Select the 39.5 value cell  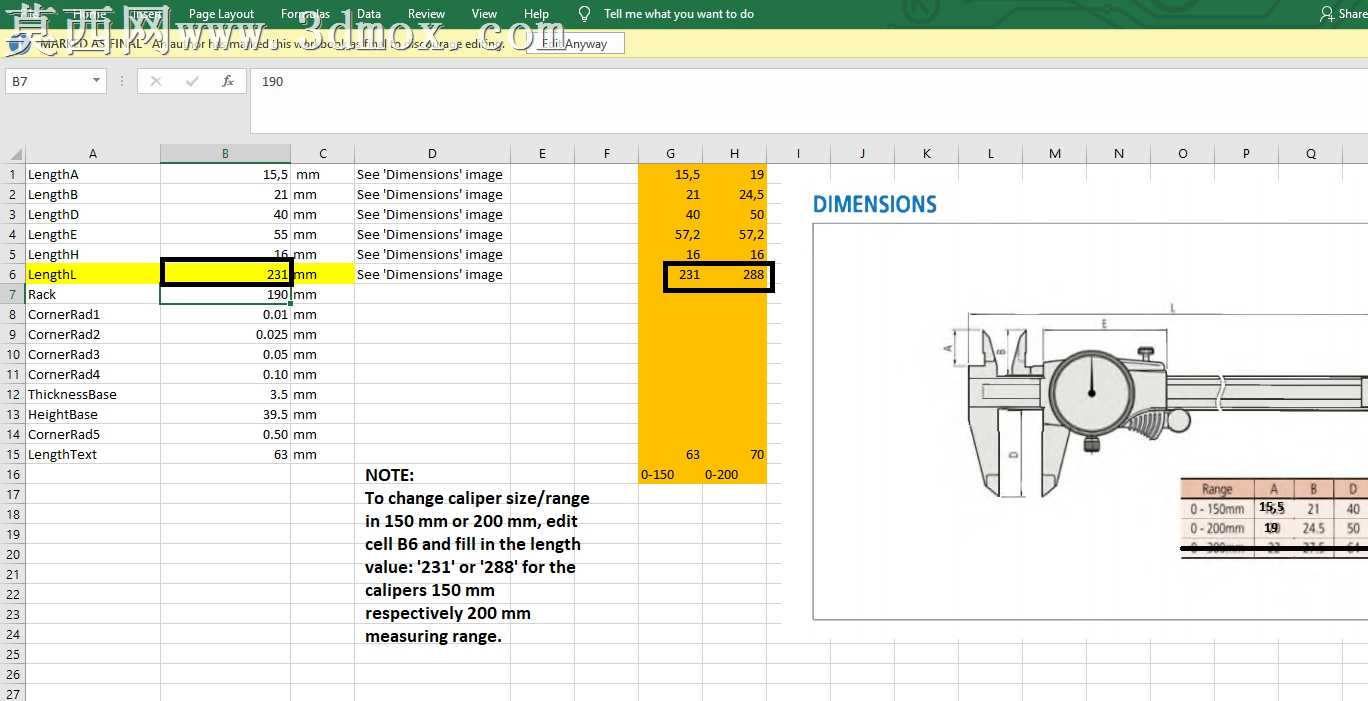225,414
